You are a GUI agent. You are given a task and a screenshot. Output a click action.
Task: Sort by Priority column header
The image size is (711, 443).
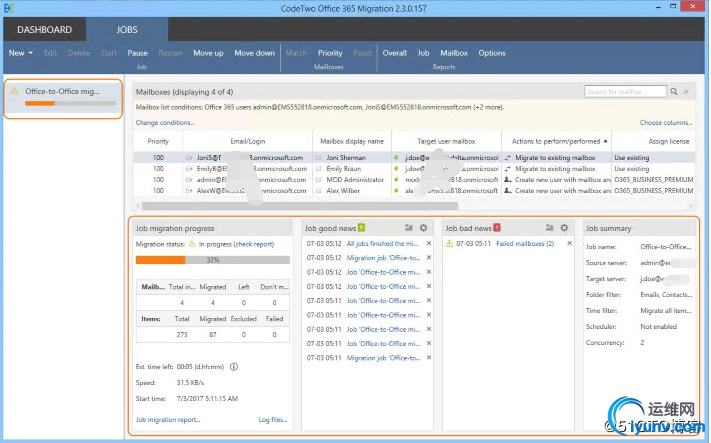(158, 141)
